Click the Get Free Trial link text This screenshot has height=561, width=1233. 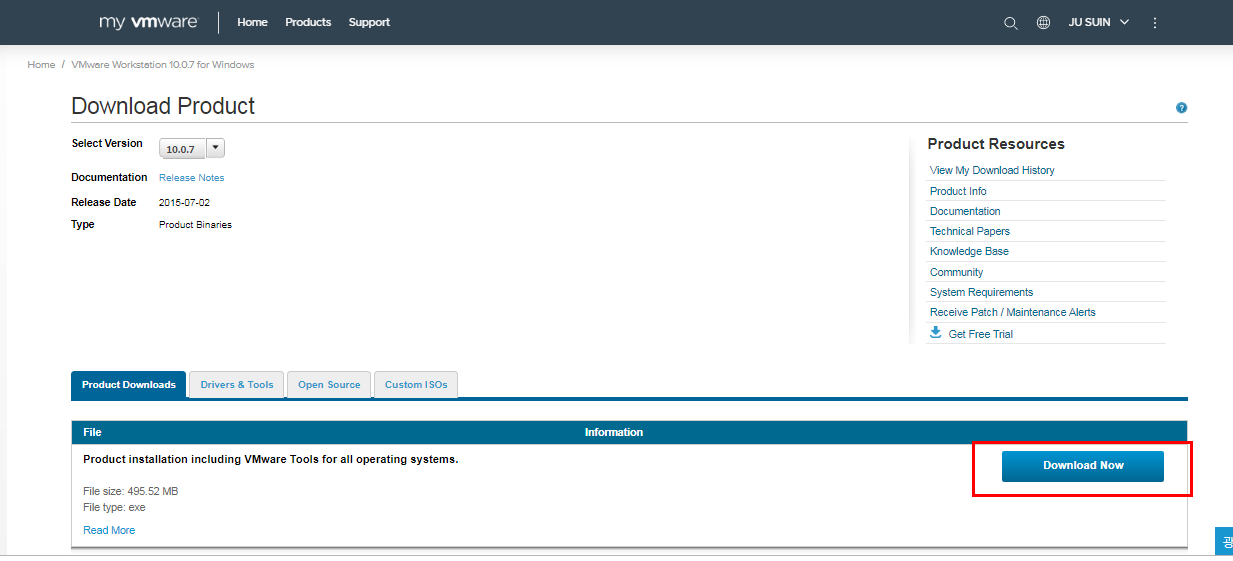[981, 334]
